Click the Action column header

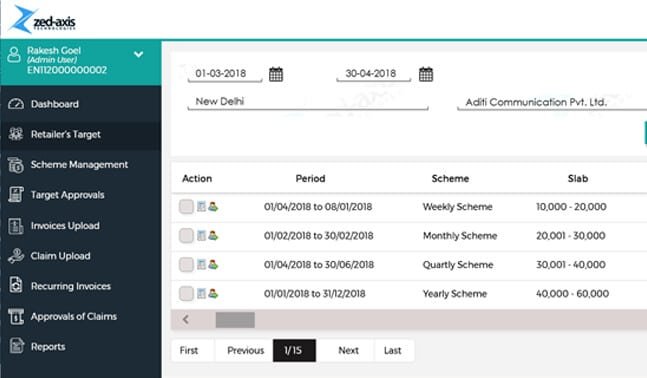tap(197, 179)
